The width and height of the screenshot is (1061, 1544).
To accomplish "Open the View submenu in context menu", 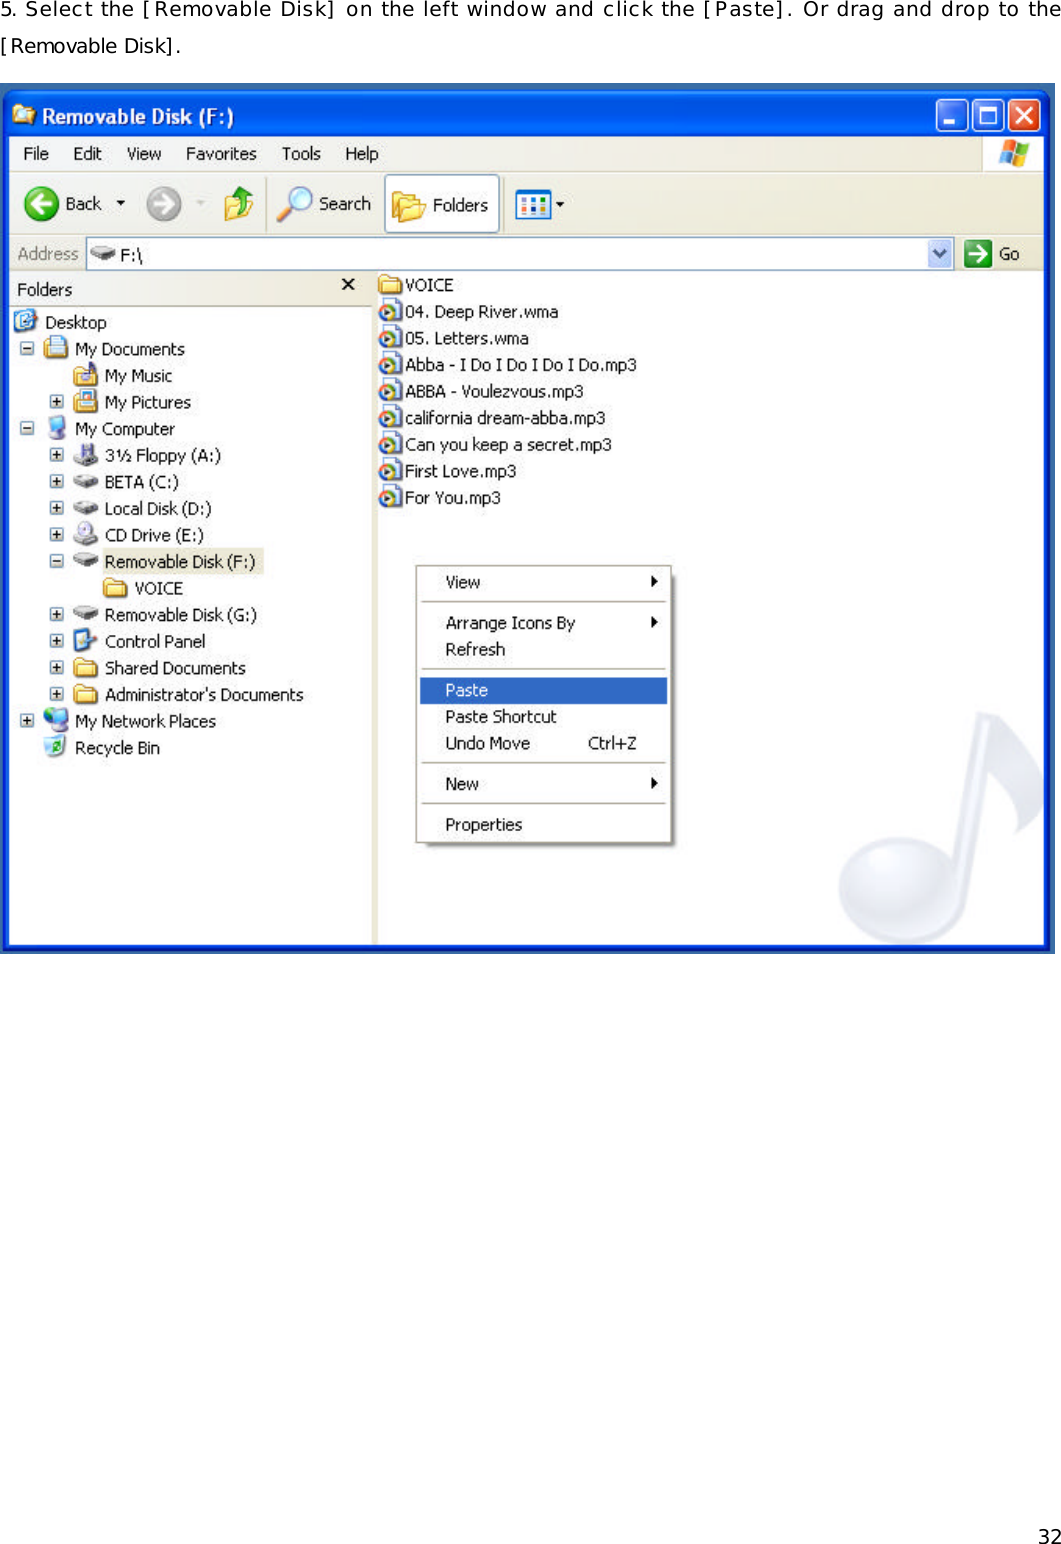I will [x=543, y=582].
